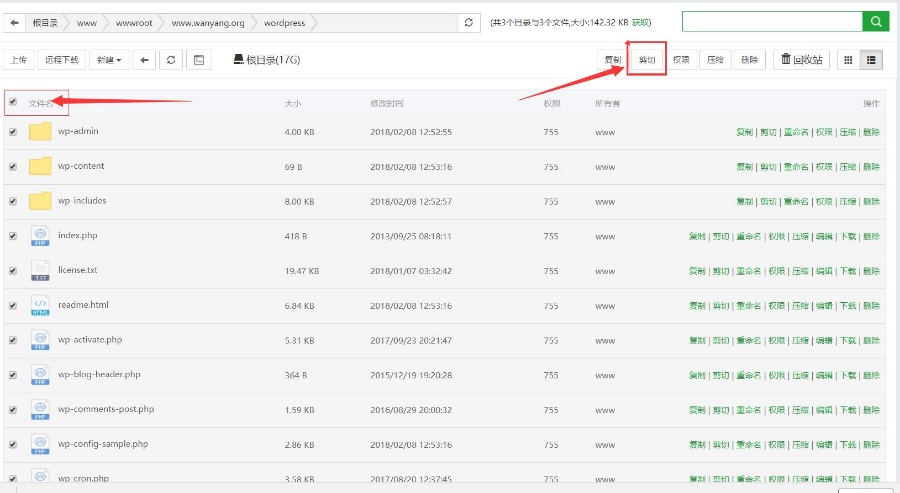The image size is (900, 493).
Task: Click the 上传 upload button
Action: 18,60
